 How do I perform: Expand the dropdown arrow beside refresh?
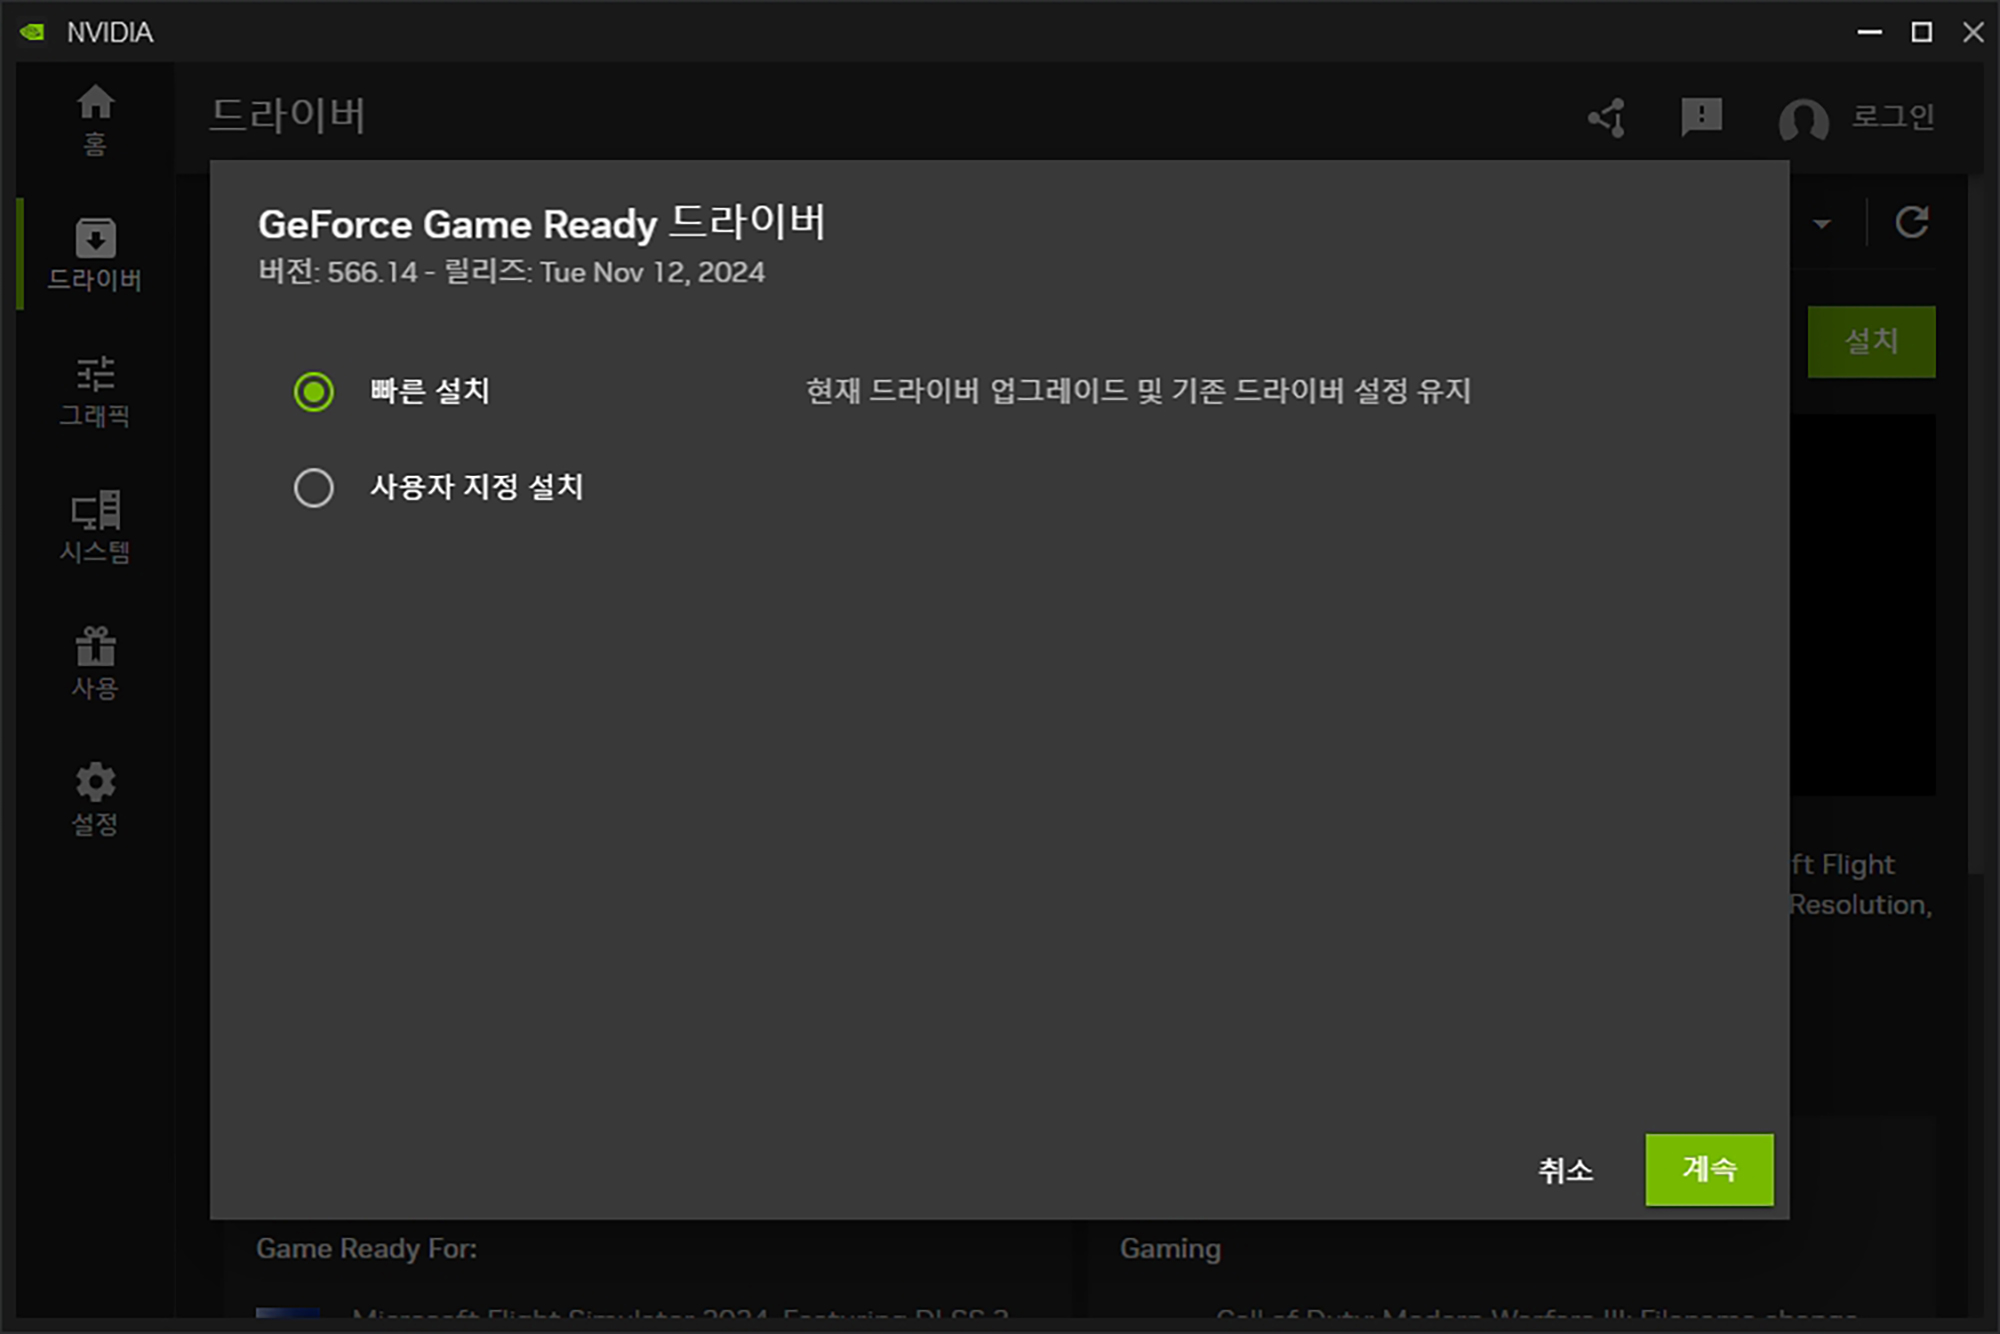[x=1822, y=224]
